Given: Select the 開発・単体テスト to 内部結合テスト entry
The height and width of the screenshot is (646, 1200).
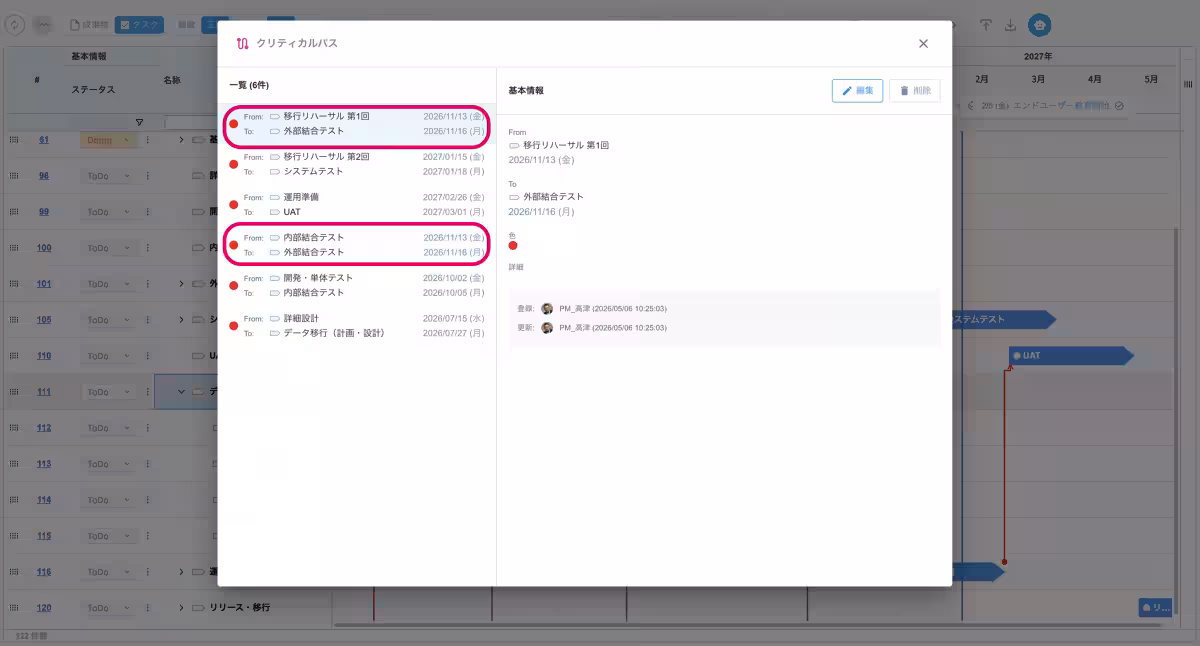Looking at the screenshot, I should point(356,285).
